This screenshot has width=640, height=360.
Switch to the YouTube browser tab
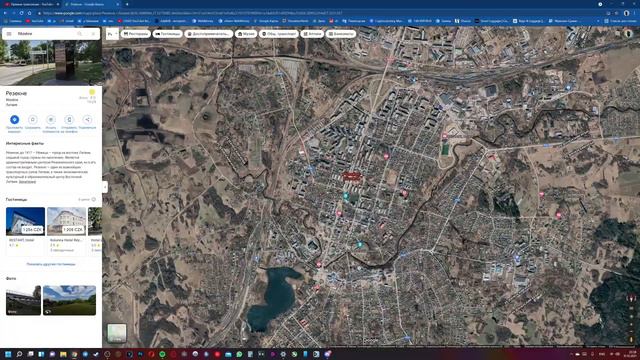[x=32, y=4]
